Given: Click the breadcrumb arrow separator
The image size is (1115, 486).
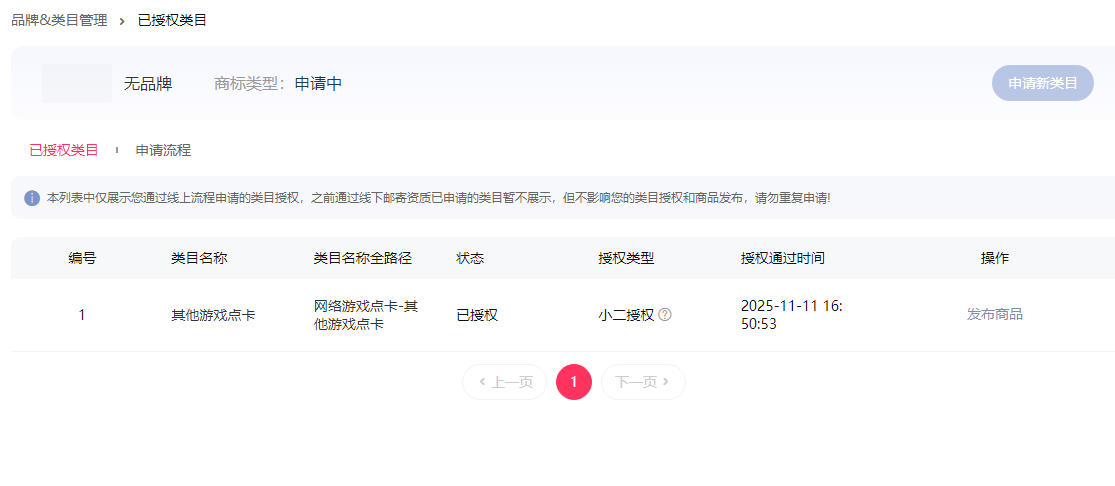Looking at the screenshot, I should coord(122,21).
